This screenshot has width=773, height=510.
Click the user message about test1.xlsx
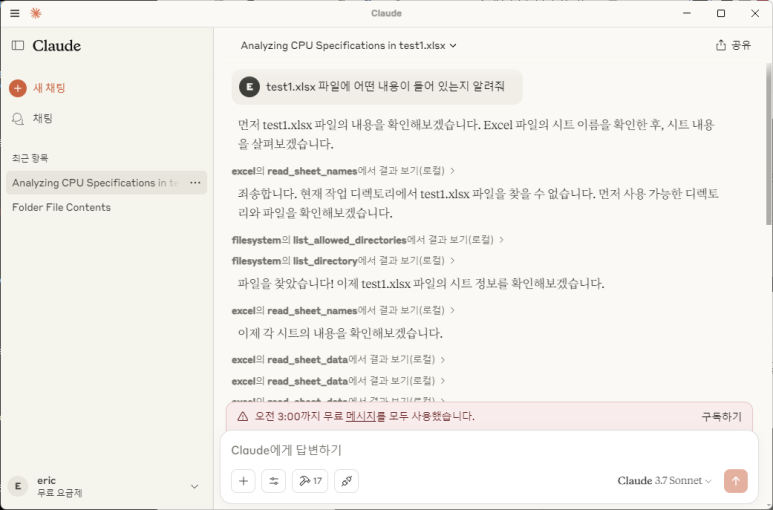(377, 87)
